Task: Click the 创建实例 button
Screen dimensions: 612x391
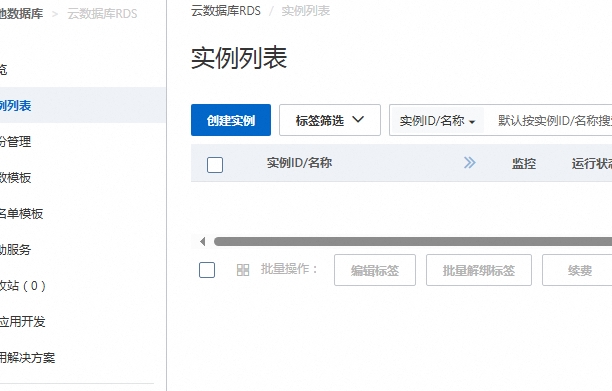Action: pos(231,120)
